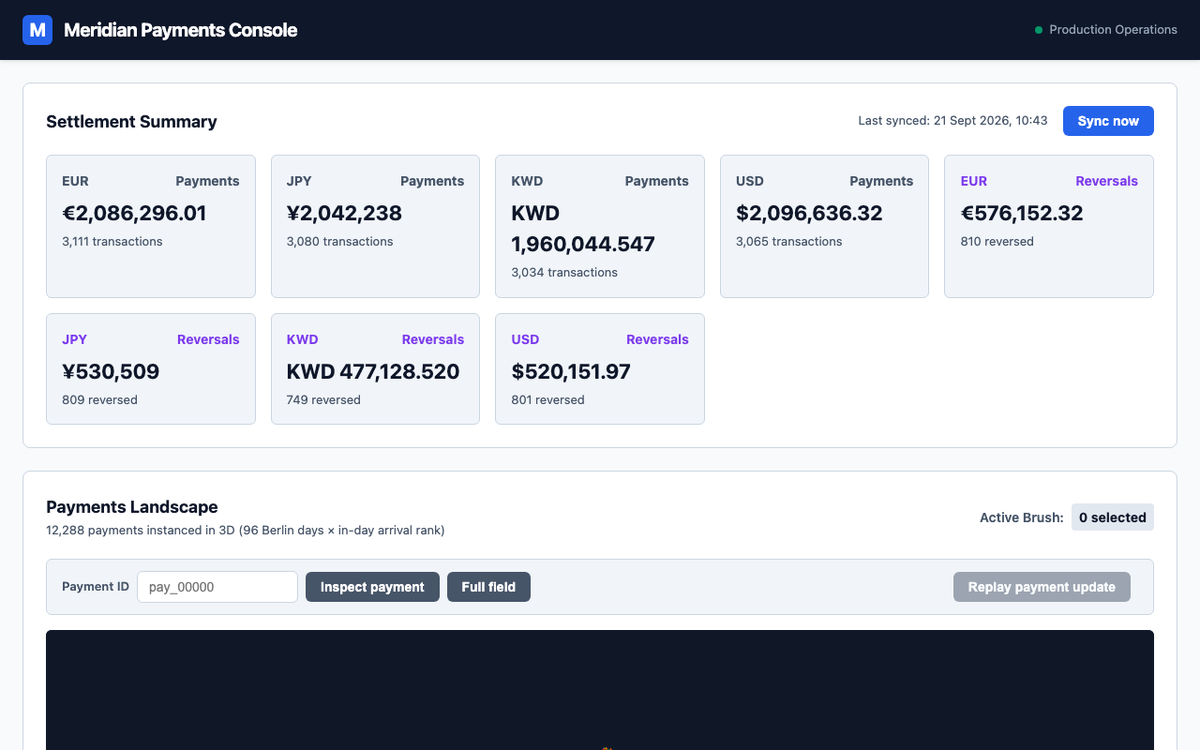The height and width of the screenshot is (750, 1200).
Task: Click the green Production Operations status dot
Action: [x=1039, y=30]
